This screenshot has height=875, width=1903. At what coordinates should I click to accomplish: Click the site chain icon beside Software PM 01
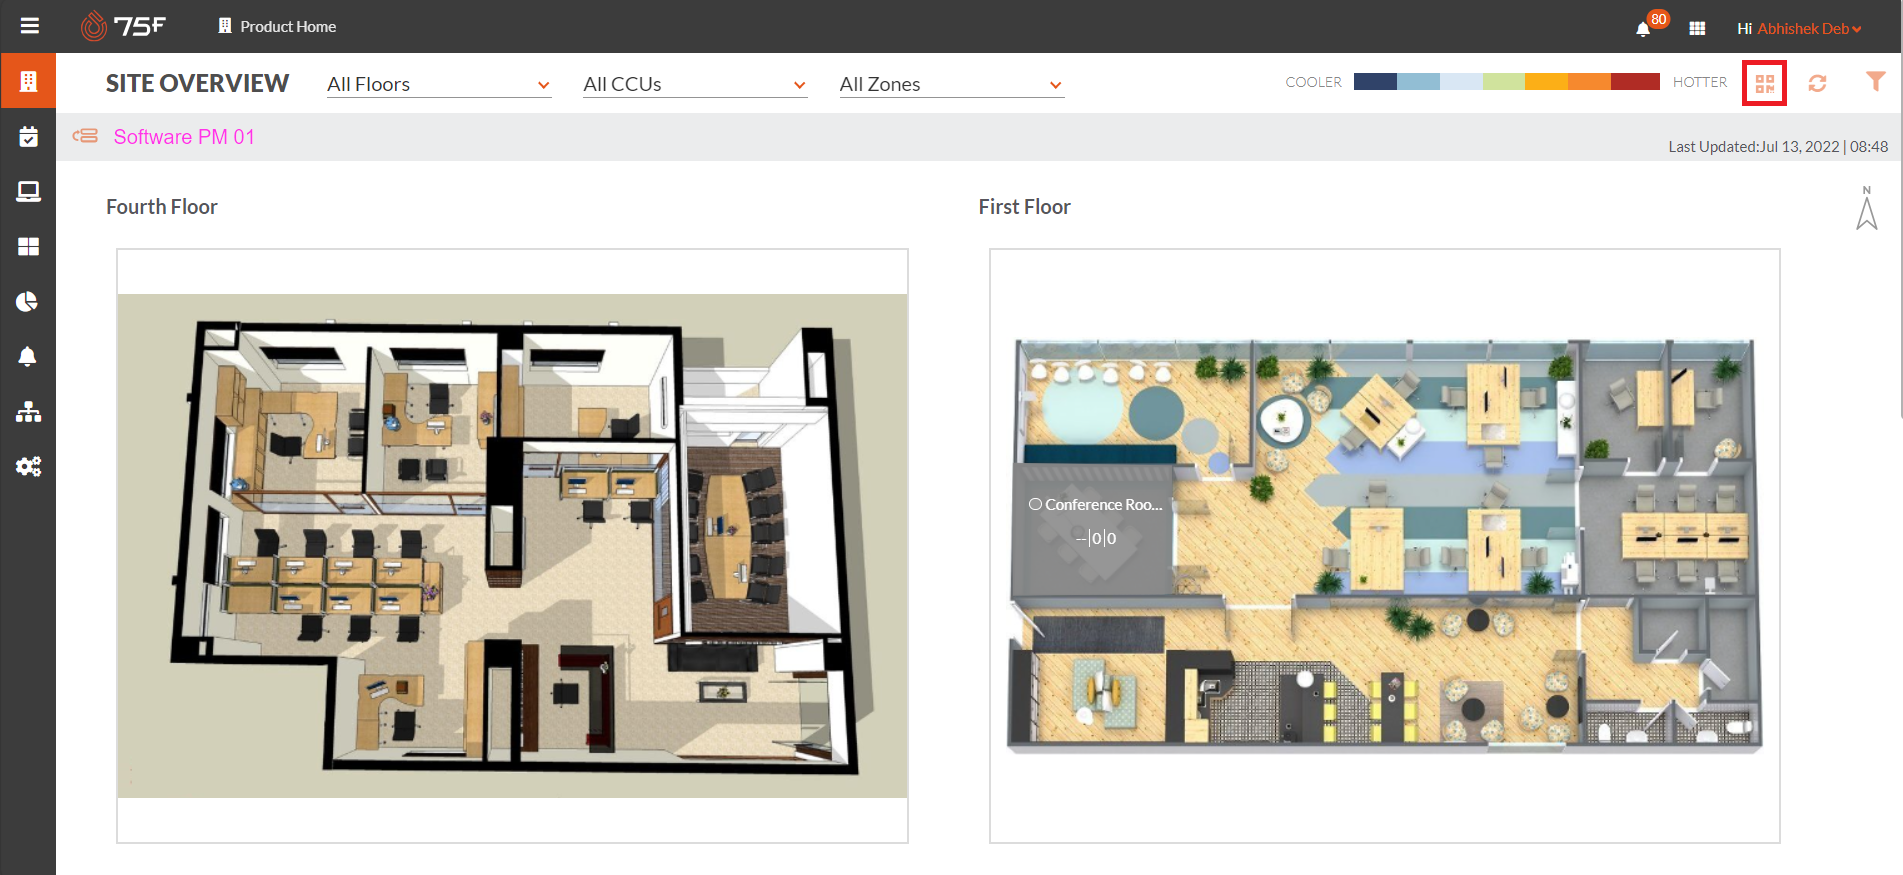click(85, 136)
